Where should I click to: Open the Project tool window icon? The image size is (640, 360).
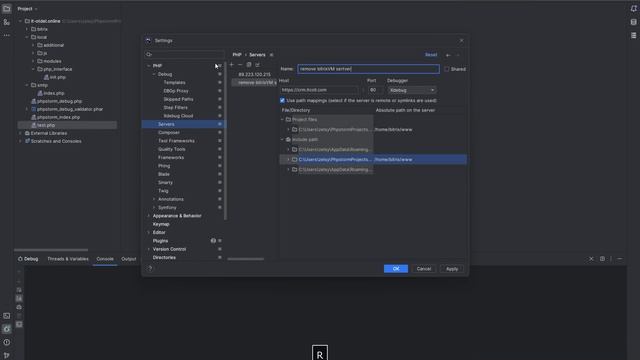click(x=7, y=8)
